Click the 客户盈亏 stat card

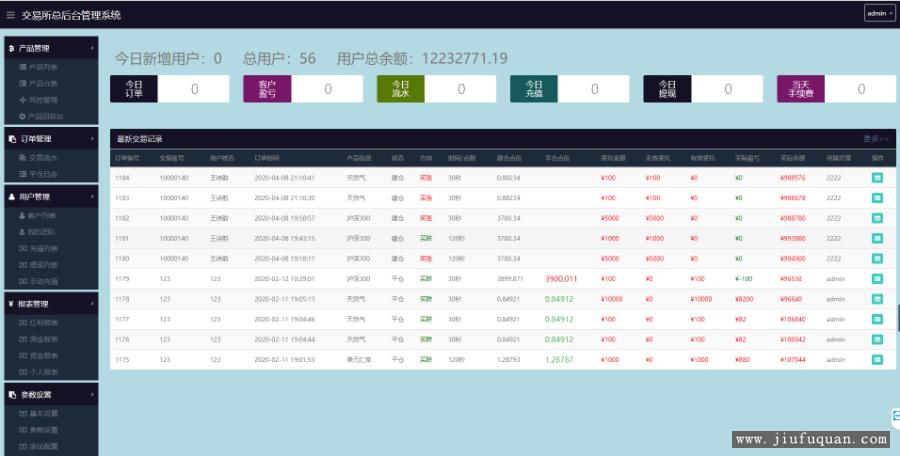tap(303, 89)
